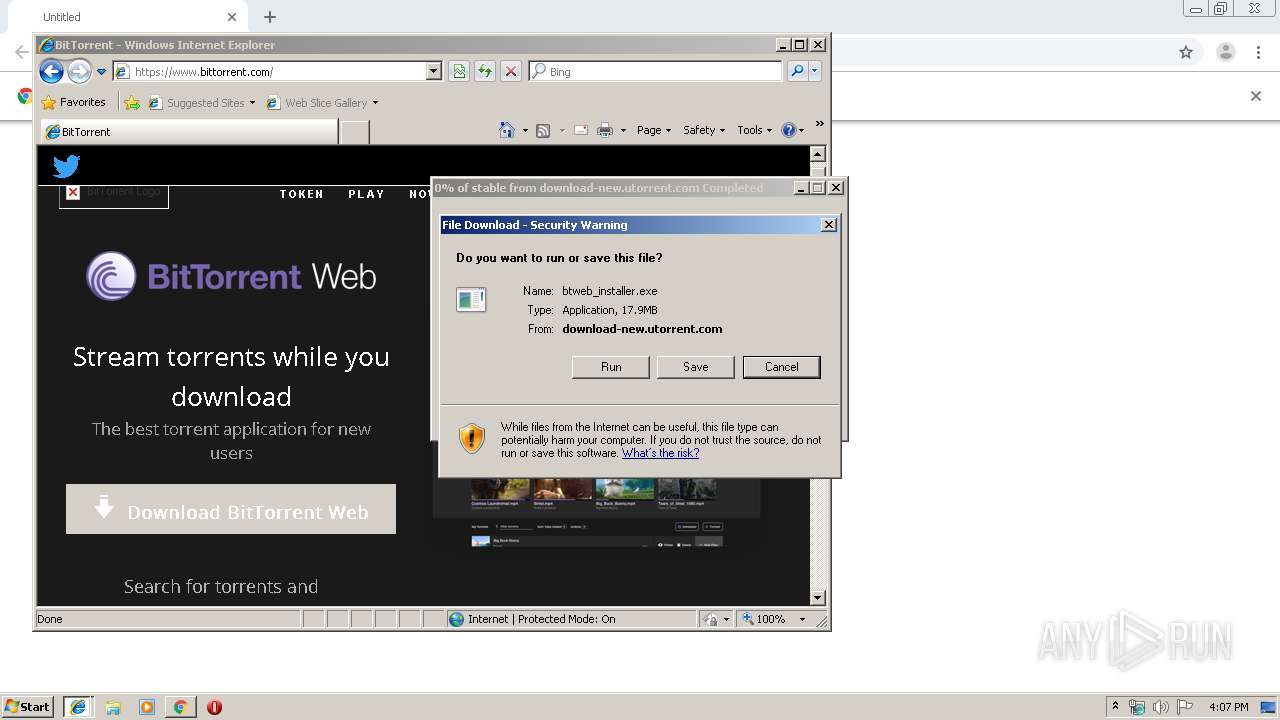Open Web Slice Gallery dropdown
This screenshot has width=1280, height=720.
pos(323,102)
